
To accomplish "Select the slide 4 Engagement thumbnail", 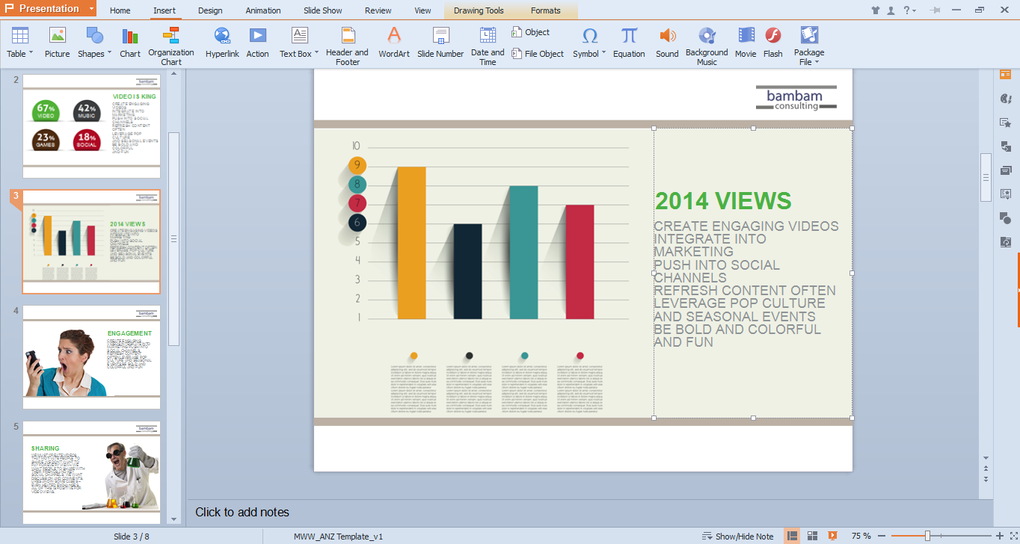I will (91, 357).
